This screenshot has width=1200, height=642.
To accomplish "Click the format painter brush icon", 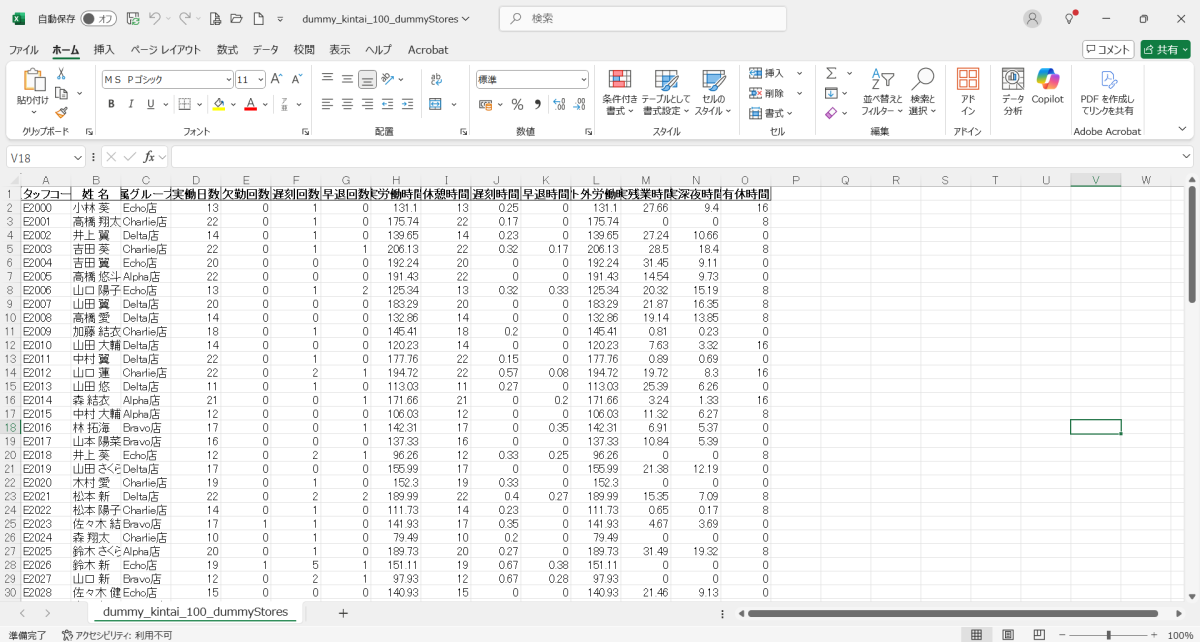I will tap(61, 112).
